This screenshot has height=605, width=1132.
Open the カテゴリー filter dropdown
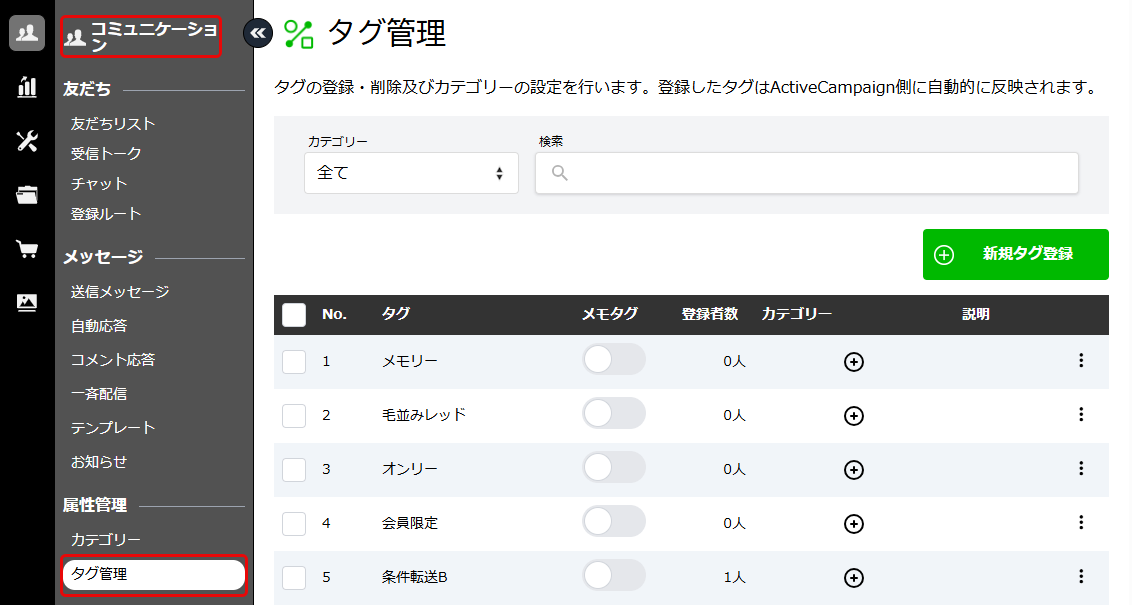[411, 173]
